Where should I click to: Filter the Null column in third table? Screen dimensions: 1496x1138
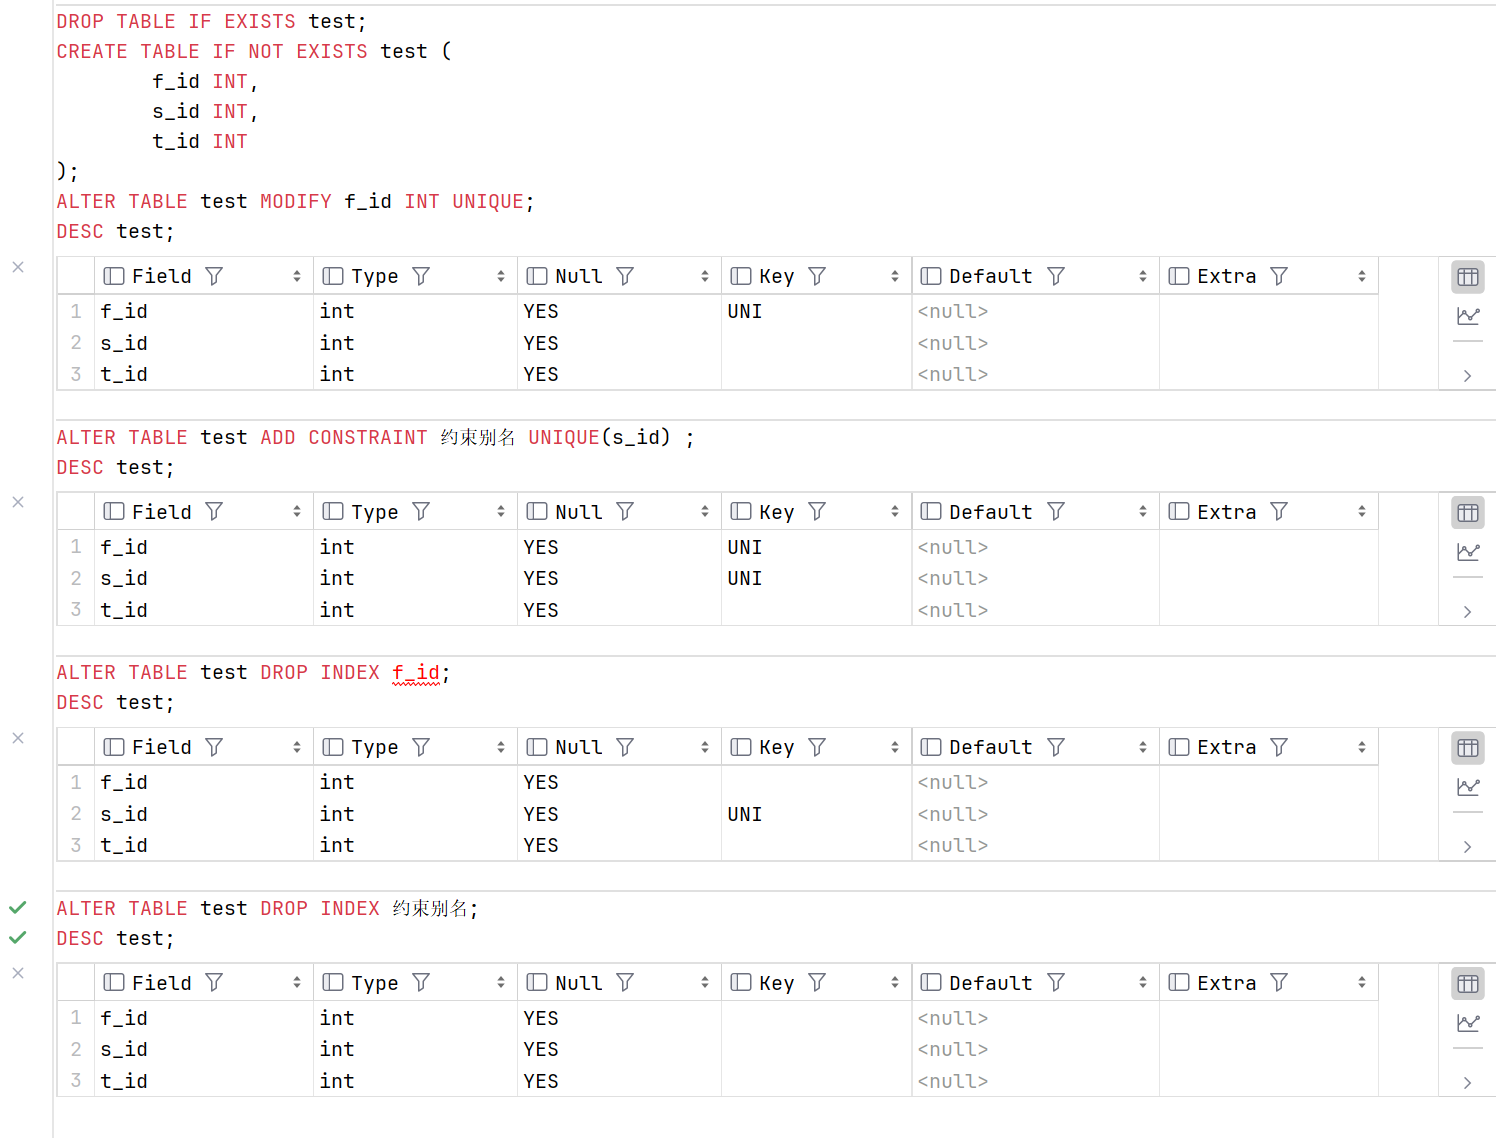pos(625,747)
